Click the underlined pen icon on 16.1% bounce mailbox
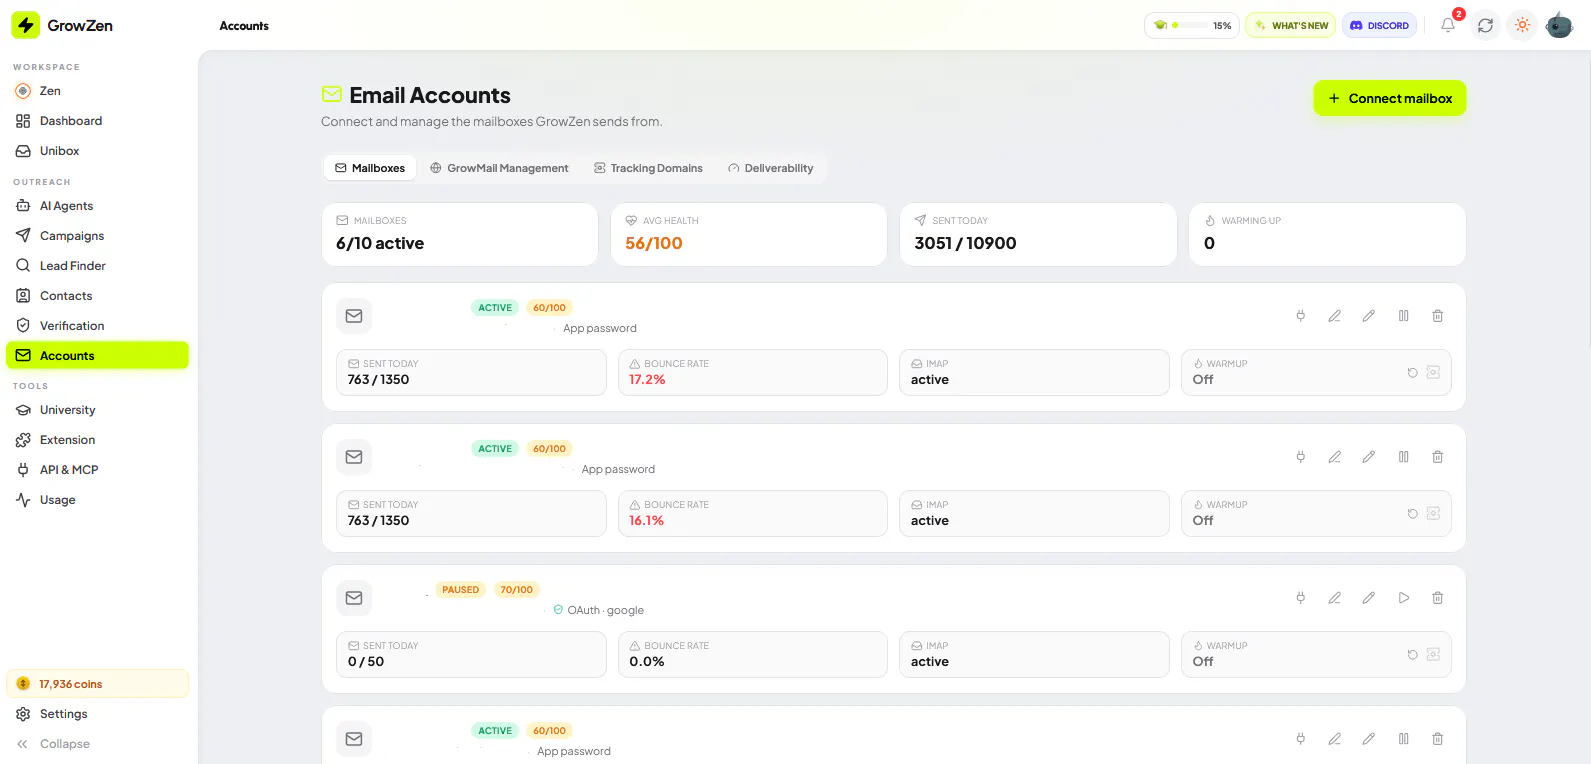This screenshot has width=1591, height=764. coord(1334,457)
